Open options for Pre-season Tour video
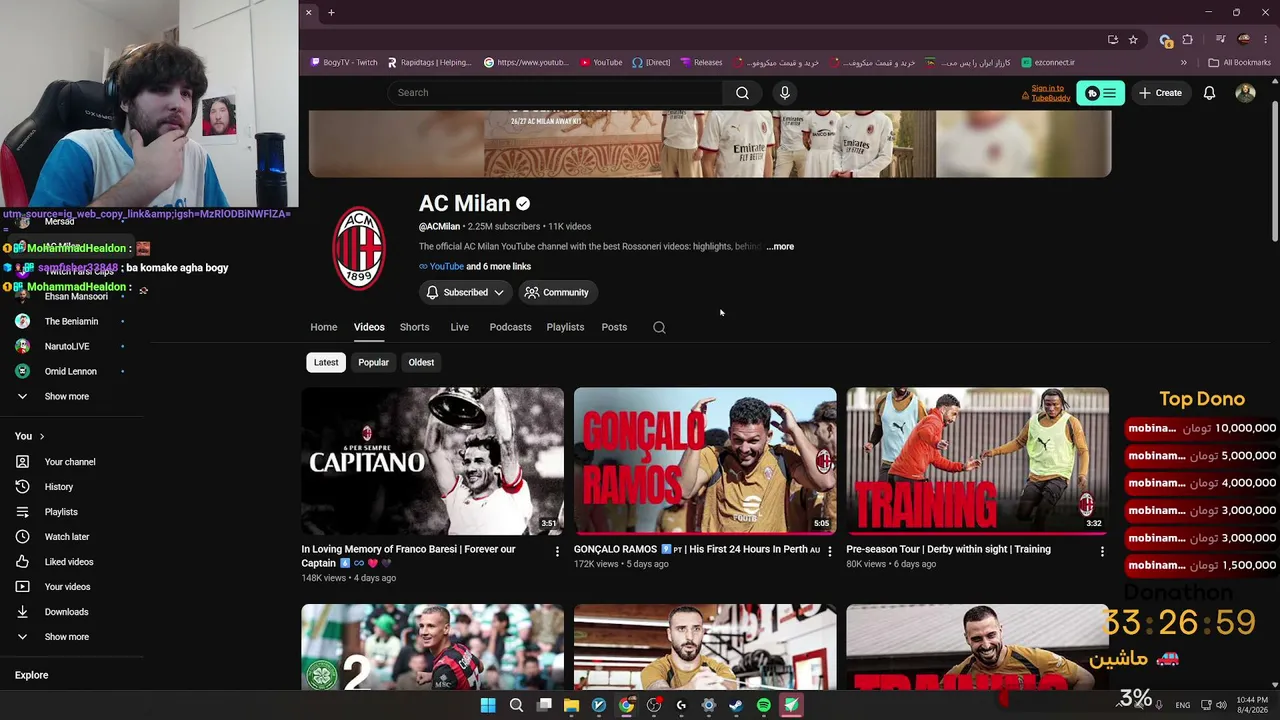Image resolution: width=1280 pixels, height=720 pixels. [x=1102, y=551]
